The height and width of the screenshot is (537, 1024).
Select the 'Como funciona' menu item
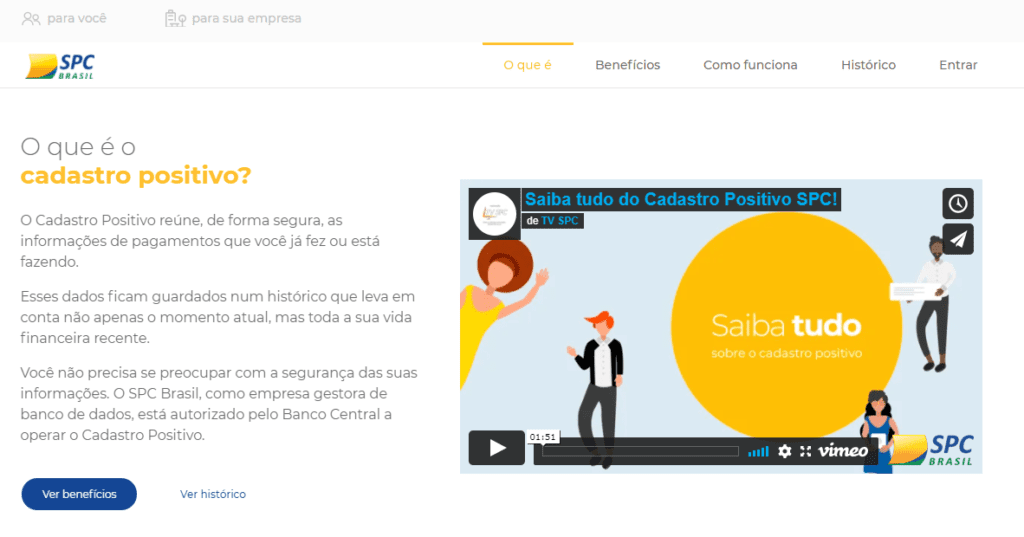click(750, 65)
